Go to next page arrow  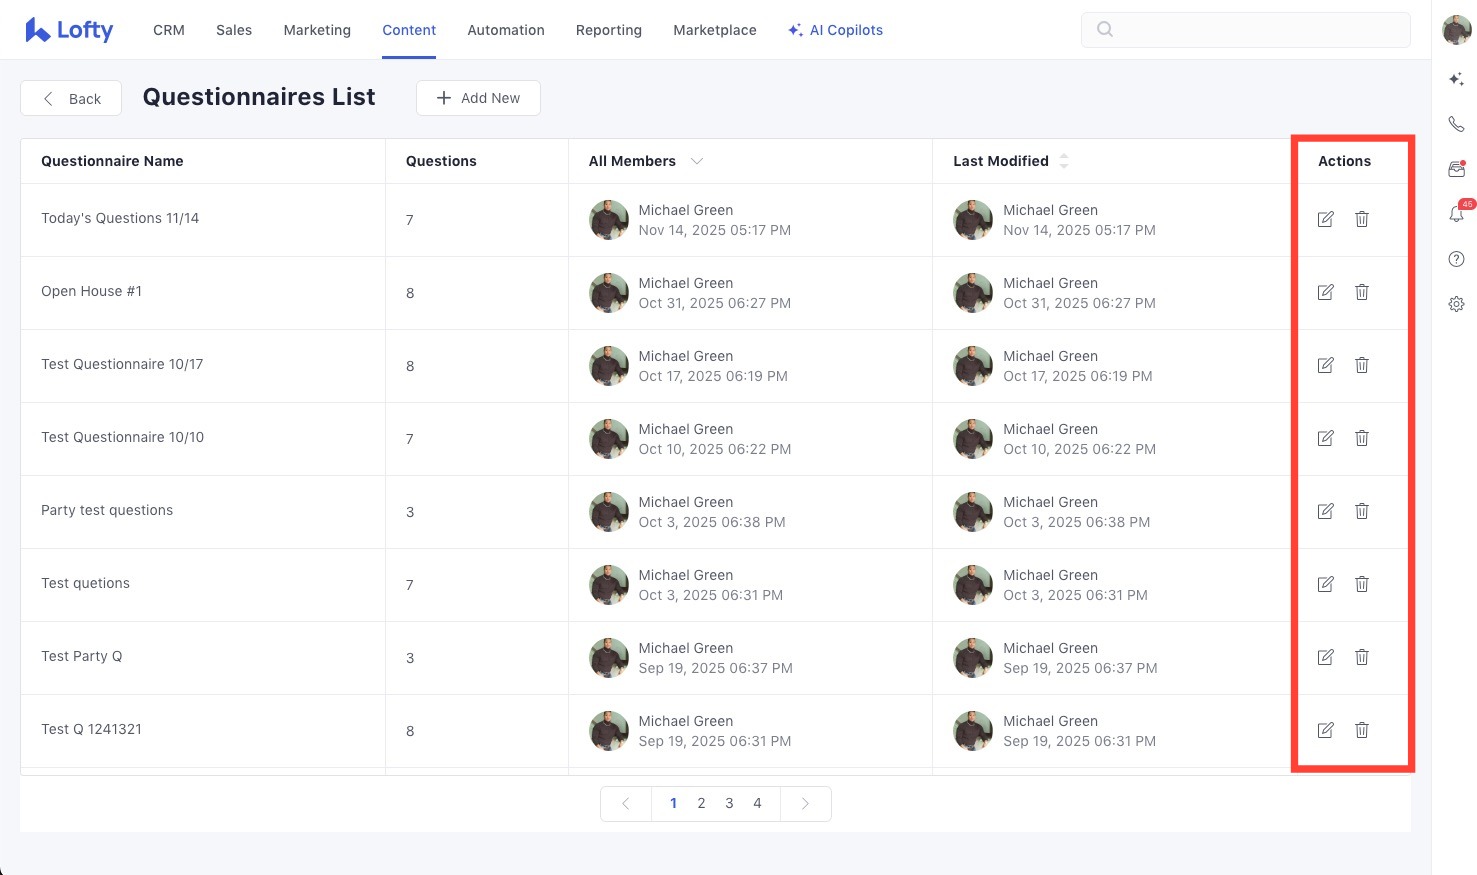point(805,803)
